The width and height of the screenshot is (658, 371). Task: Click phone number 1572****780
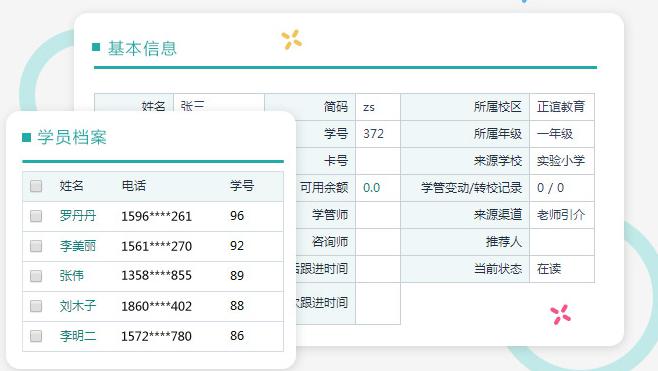[x=157, y=336]
